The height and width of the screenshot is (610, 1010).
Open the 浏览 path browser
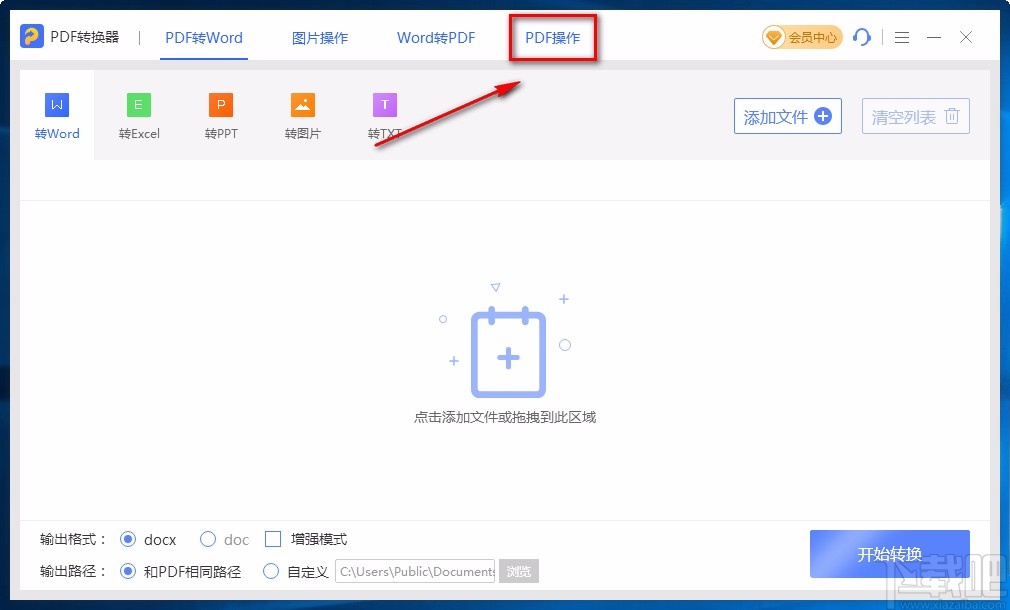coord(519,571)
